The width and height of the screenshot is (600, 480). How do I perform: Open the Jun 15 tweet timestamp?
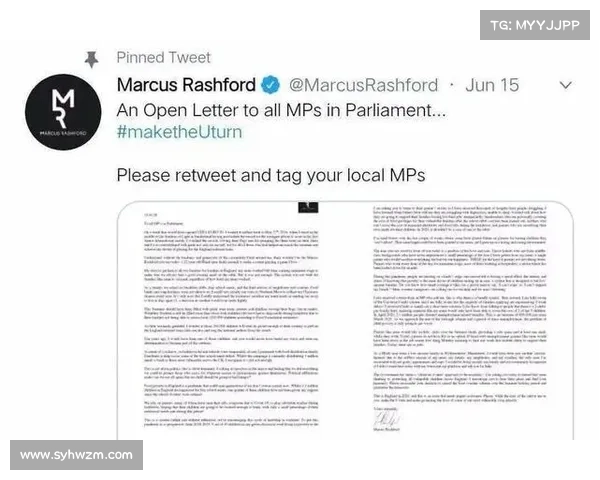coord(492,85)
